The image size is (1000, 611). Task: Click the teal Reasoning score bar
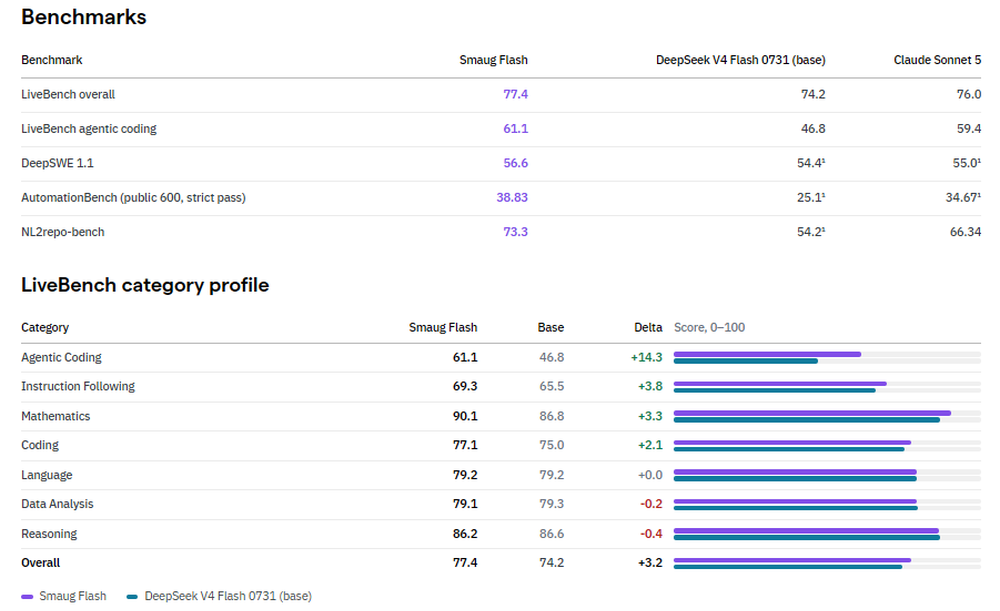pyautogui.click(x=807, y=538)
